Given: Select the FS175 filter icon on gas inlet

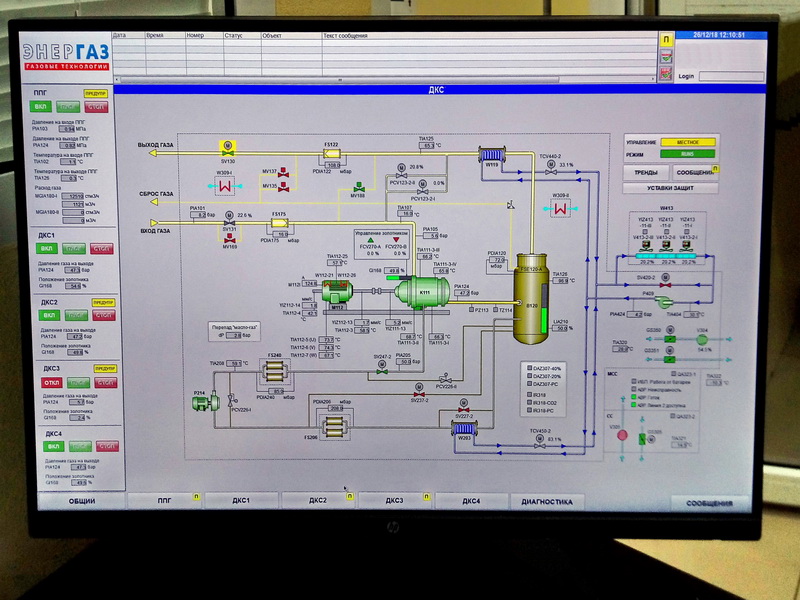Looking at the screenshot, I should point(279,227).
